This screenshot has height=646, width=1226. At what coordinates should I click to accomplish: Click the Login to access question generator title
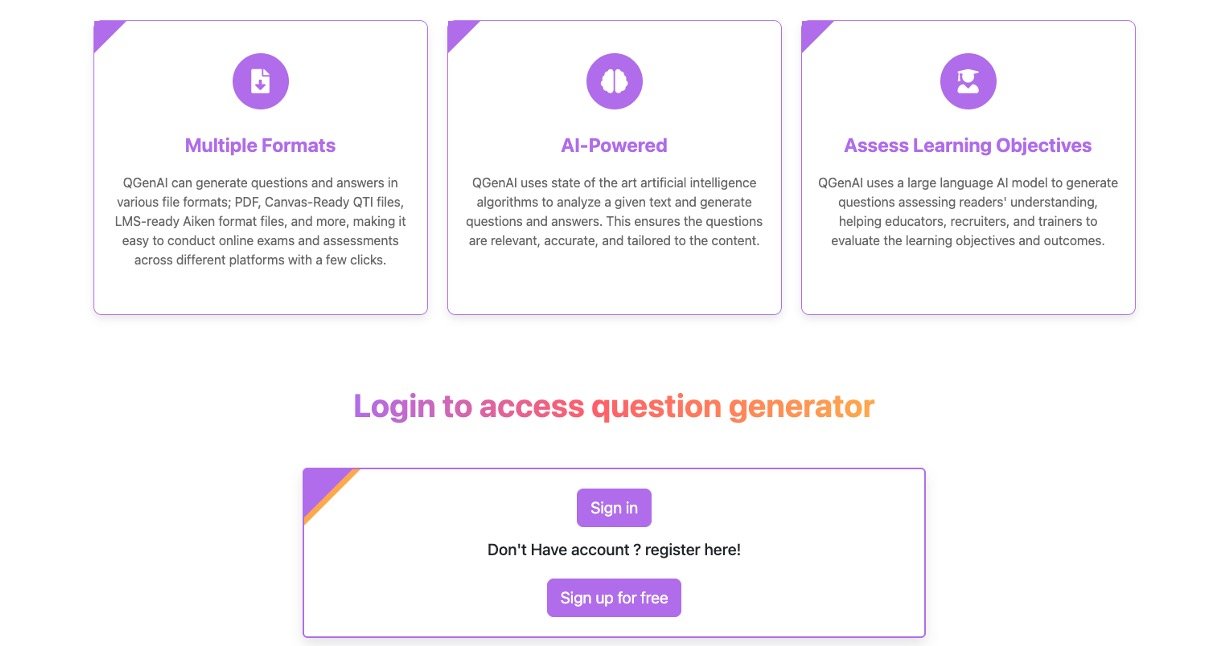tap(614, 406)
